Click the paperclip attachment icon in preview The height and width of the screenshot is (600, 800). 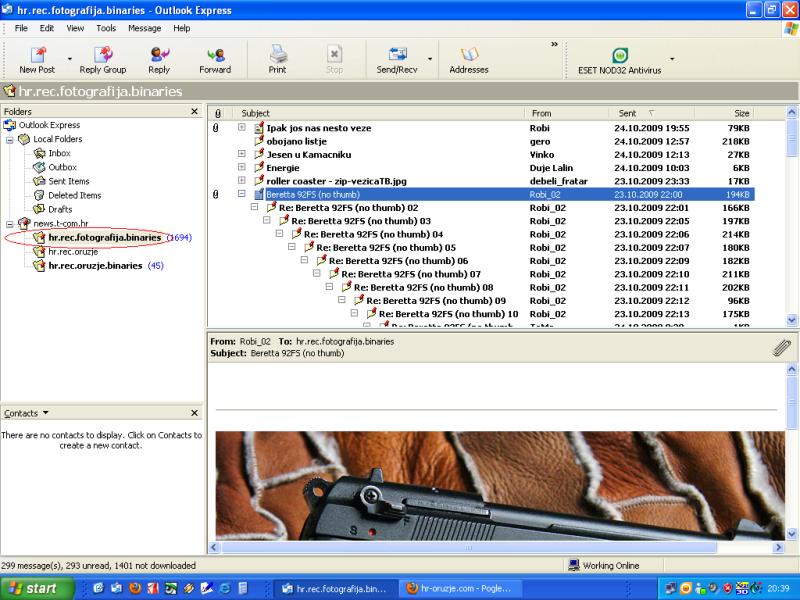tap(781, 347)
